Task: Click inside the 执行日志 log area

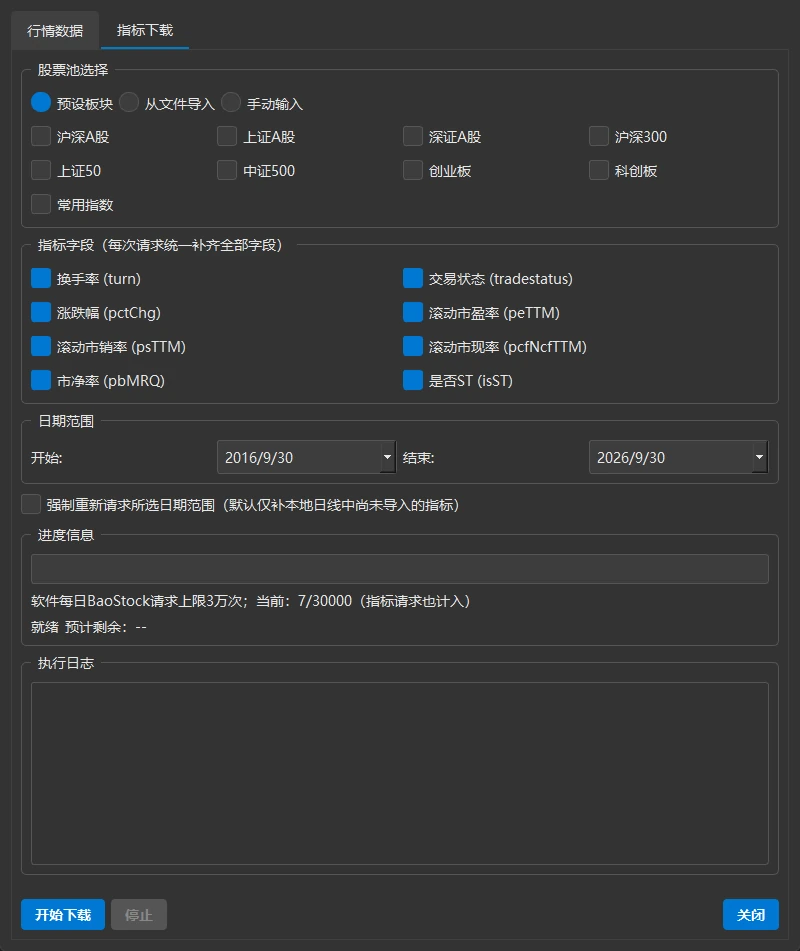Action: point(400,773)
